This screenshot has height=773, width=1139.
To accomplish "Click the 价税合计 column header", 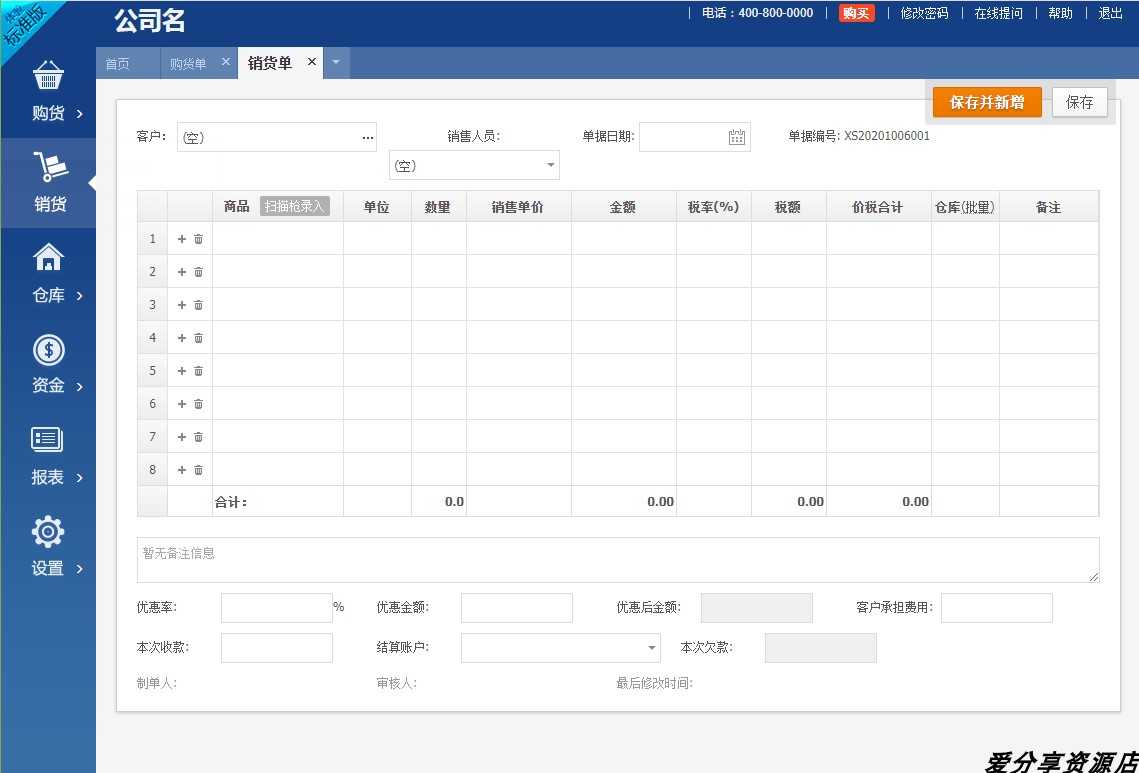I will (x=877, y=207).
